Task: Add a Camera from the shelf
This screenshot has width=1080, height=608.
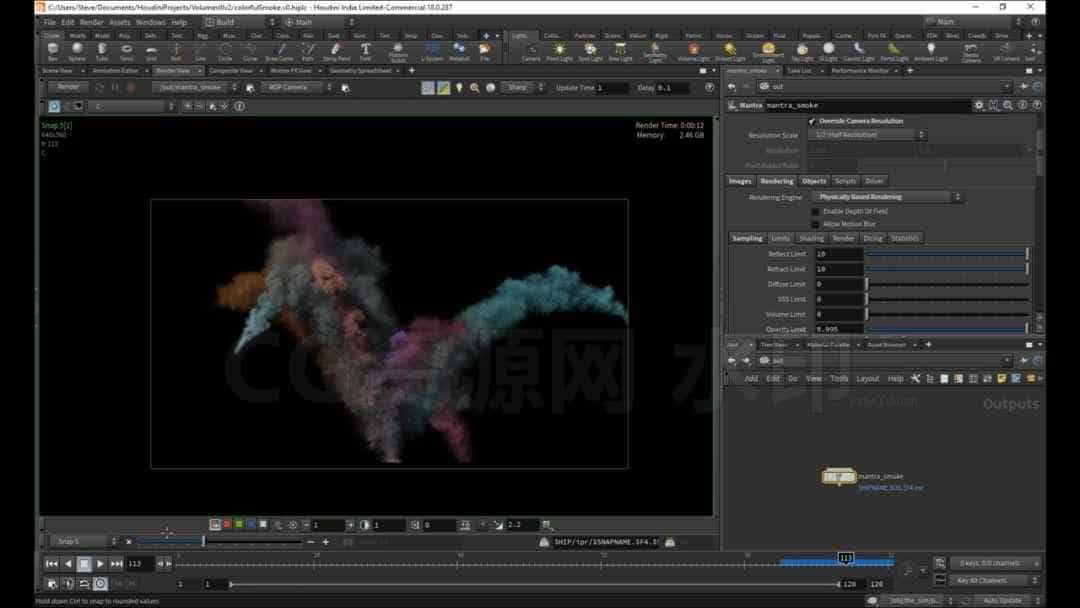Action: 531,52
